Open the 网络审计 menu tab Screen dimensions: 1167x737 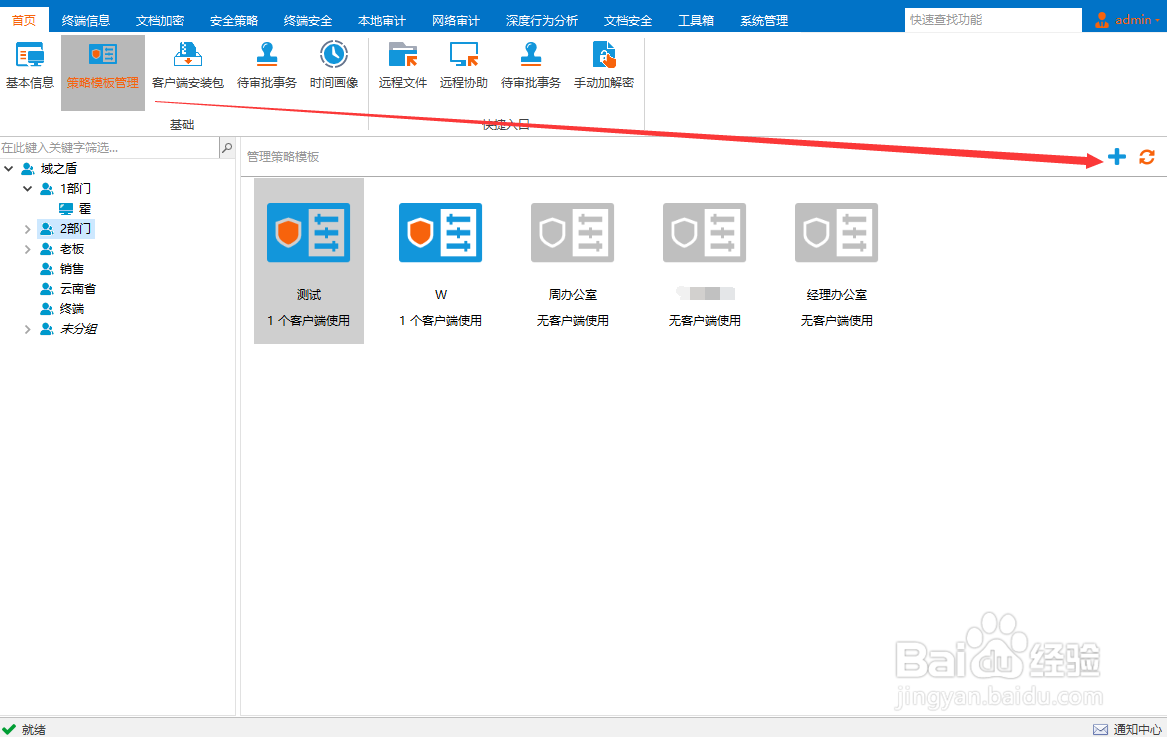[x=456, y=20]
